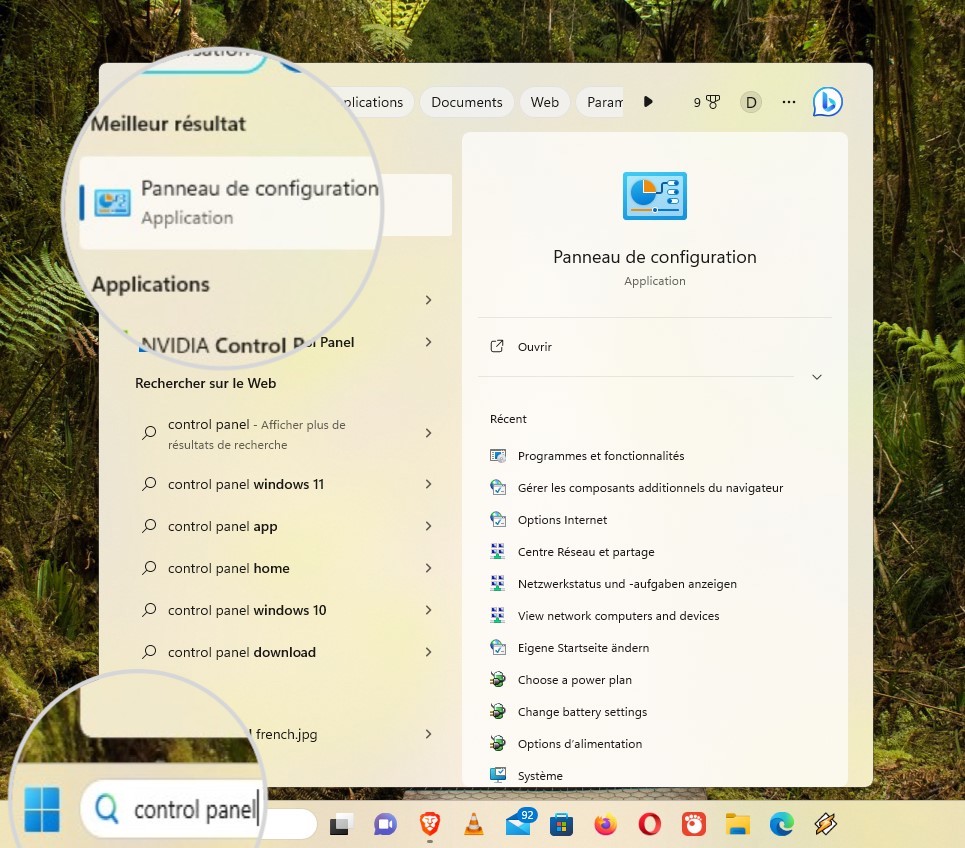Expand chevron for control panel download
This screenshot has height=848, width=965.
428,651
